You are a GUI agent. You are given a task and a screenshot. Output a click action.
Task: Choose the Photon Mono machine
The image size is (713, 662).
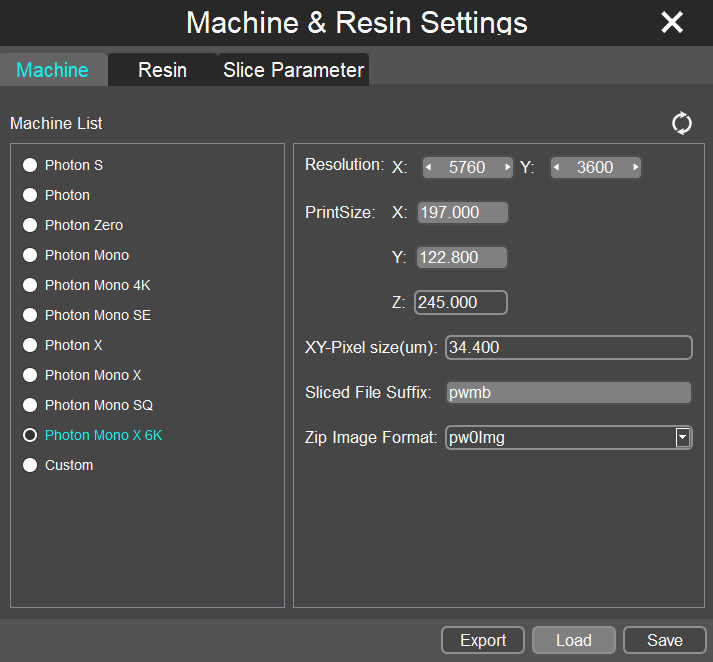click(x=30, y=255)
